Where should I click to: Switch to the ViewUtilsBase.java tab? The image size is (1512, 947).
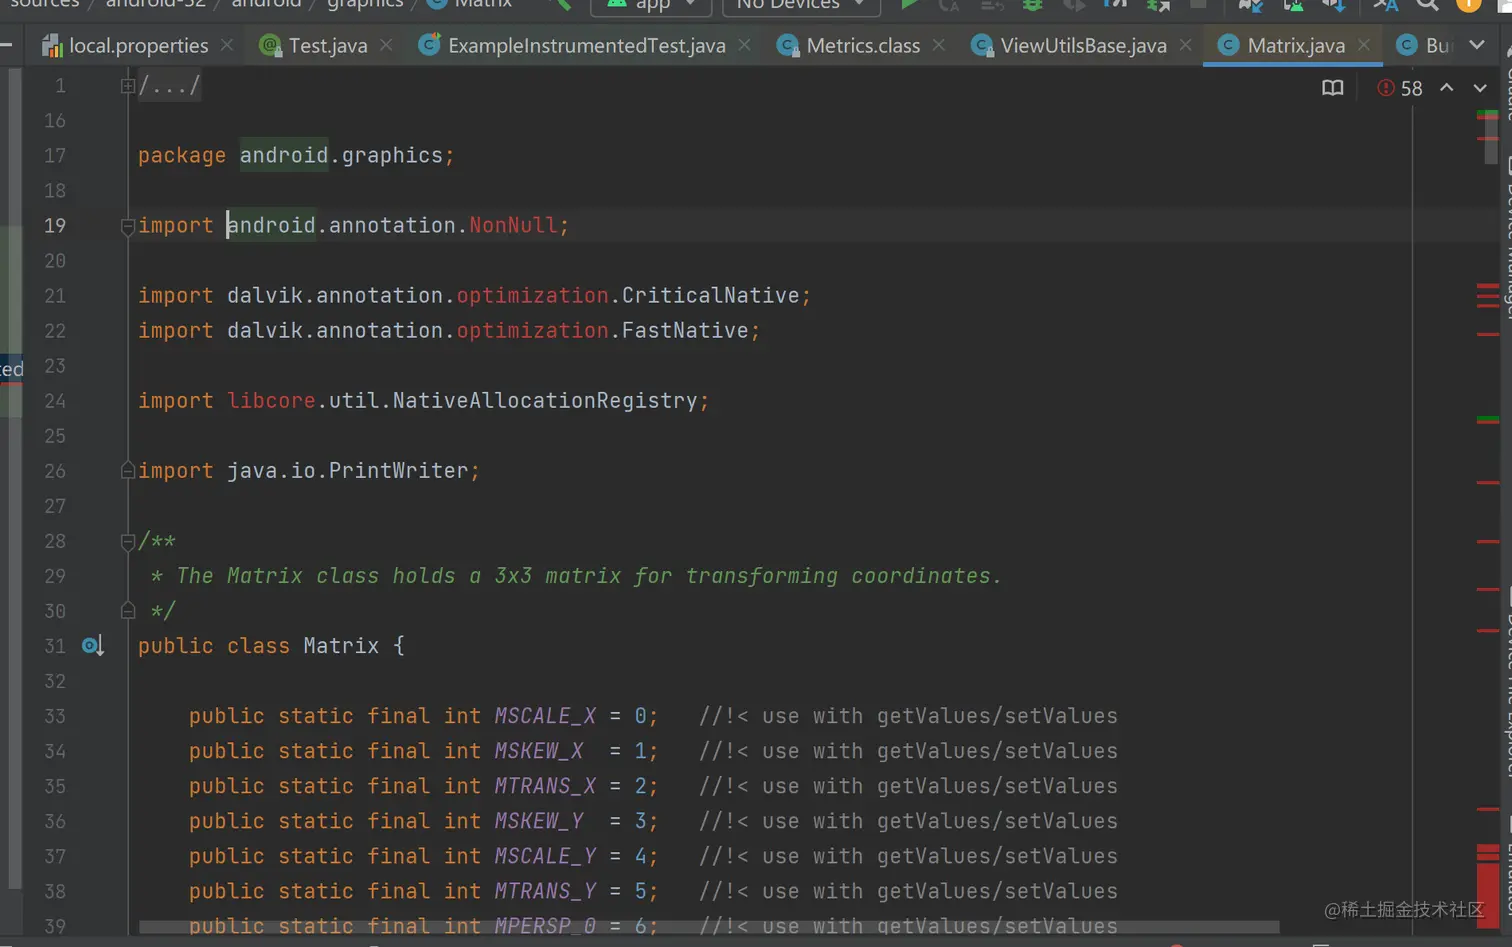tap(1082, 46)
